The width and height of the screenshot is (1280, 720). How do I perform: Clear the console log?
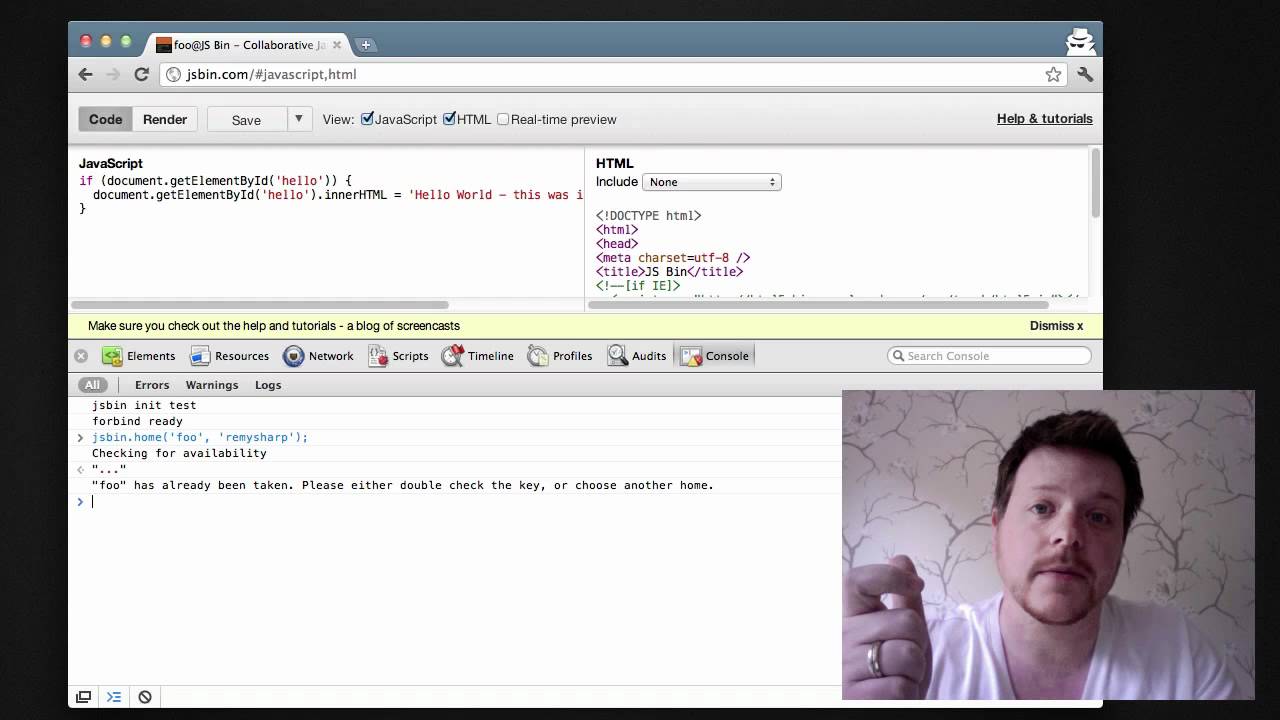pos(145,697)
